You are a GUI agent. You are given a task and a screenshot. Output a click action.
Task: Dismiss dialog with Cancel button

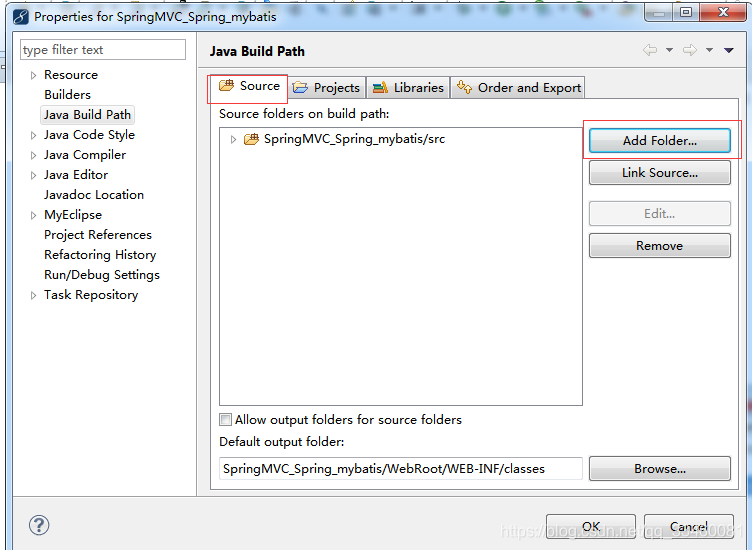point(689,527)
